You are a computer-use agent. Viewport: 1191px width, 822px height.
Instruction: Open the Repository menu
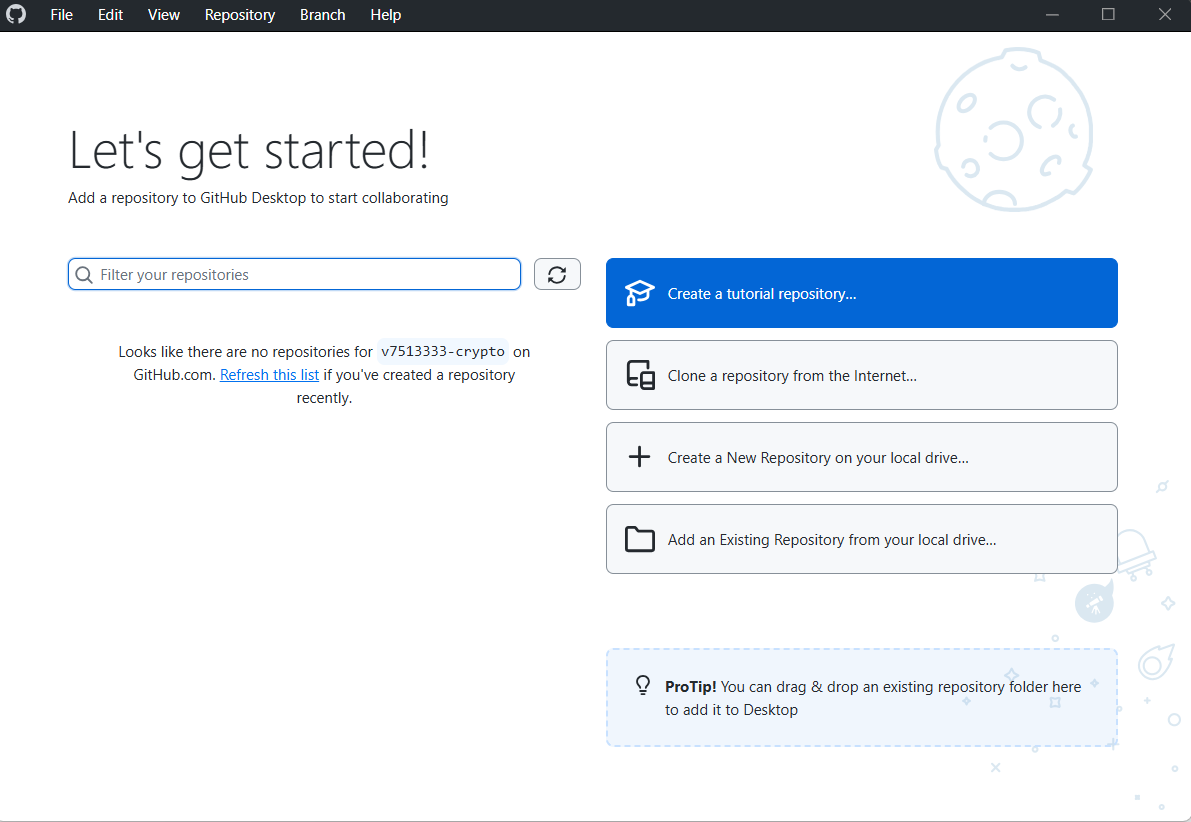239,14
